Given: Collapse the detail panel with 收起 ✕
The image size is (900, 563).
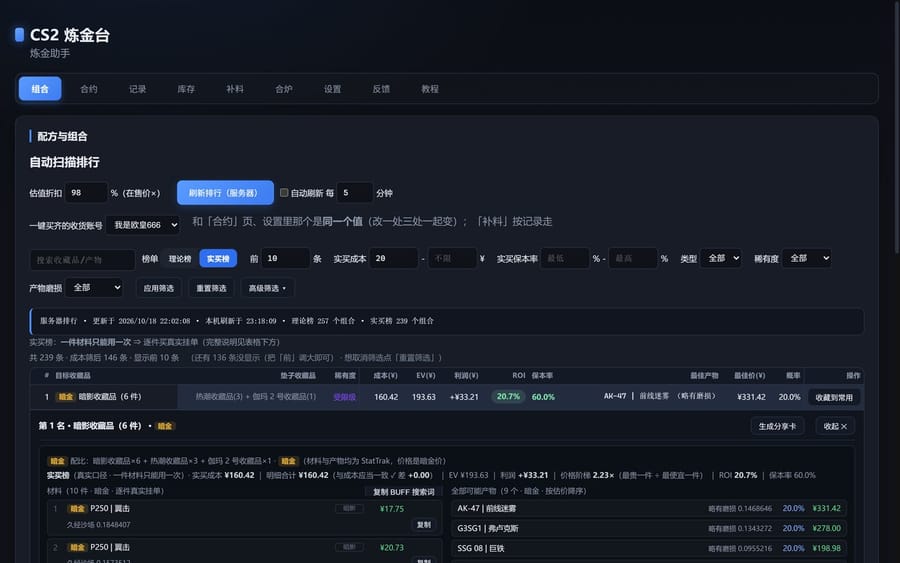Looking at the screenshot, I should [x=835, y=426].
